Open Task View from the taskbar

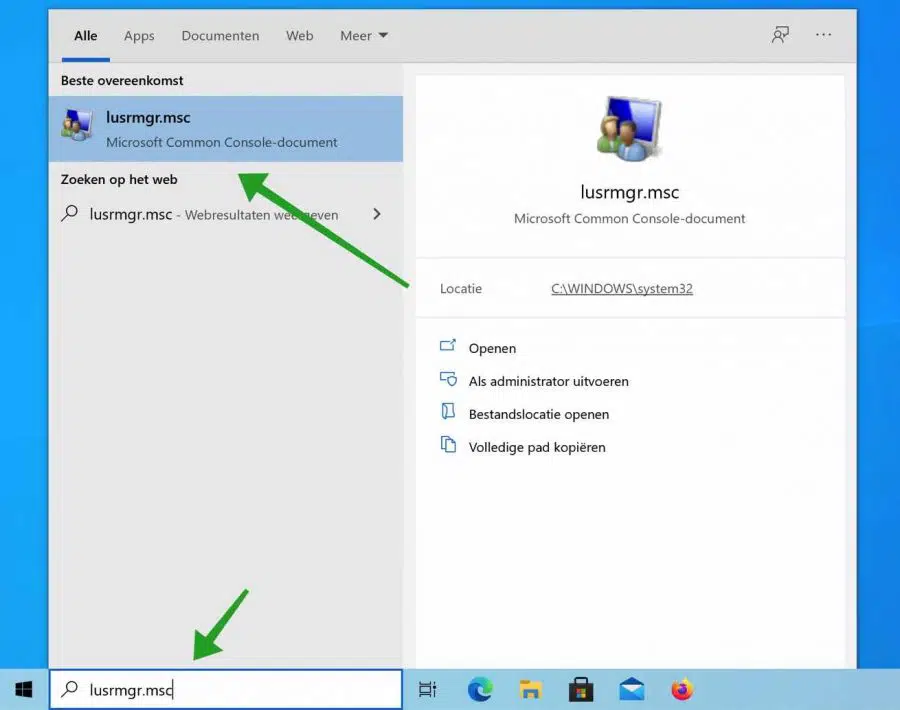(x=428, y=689)
